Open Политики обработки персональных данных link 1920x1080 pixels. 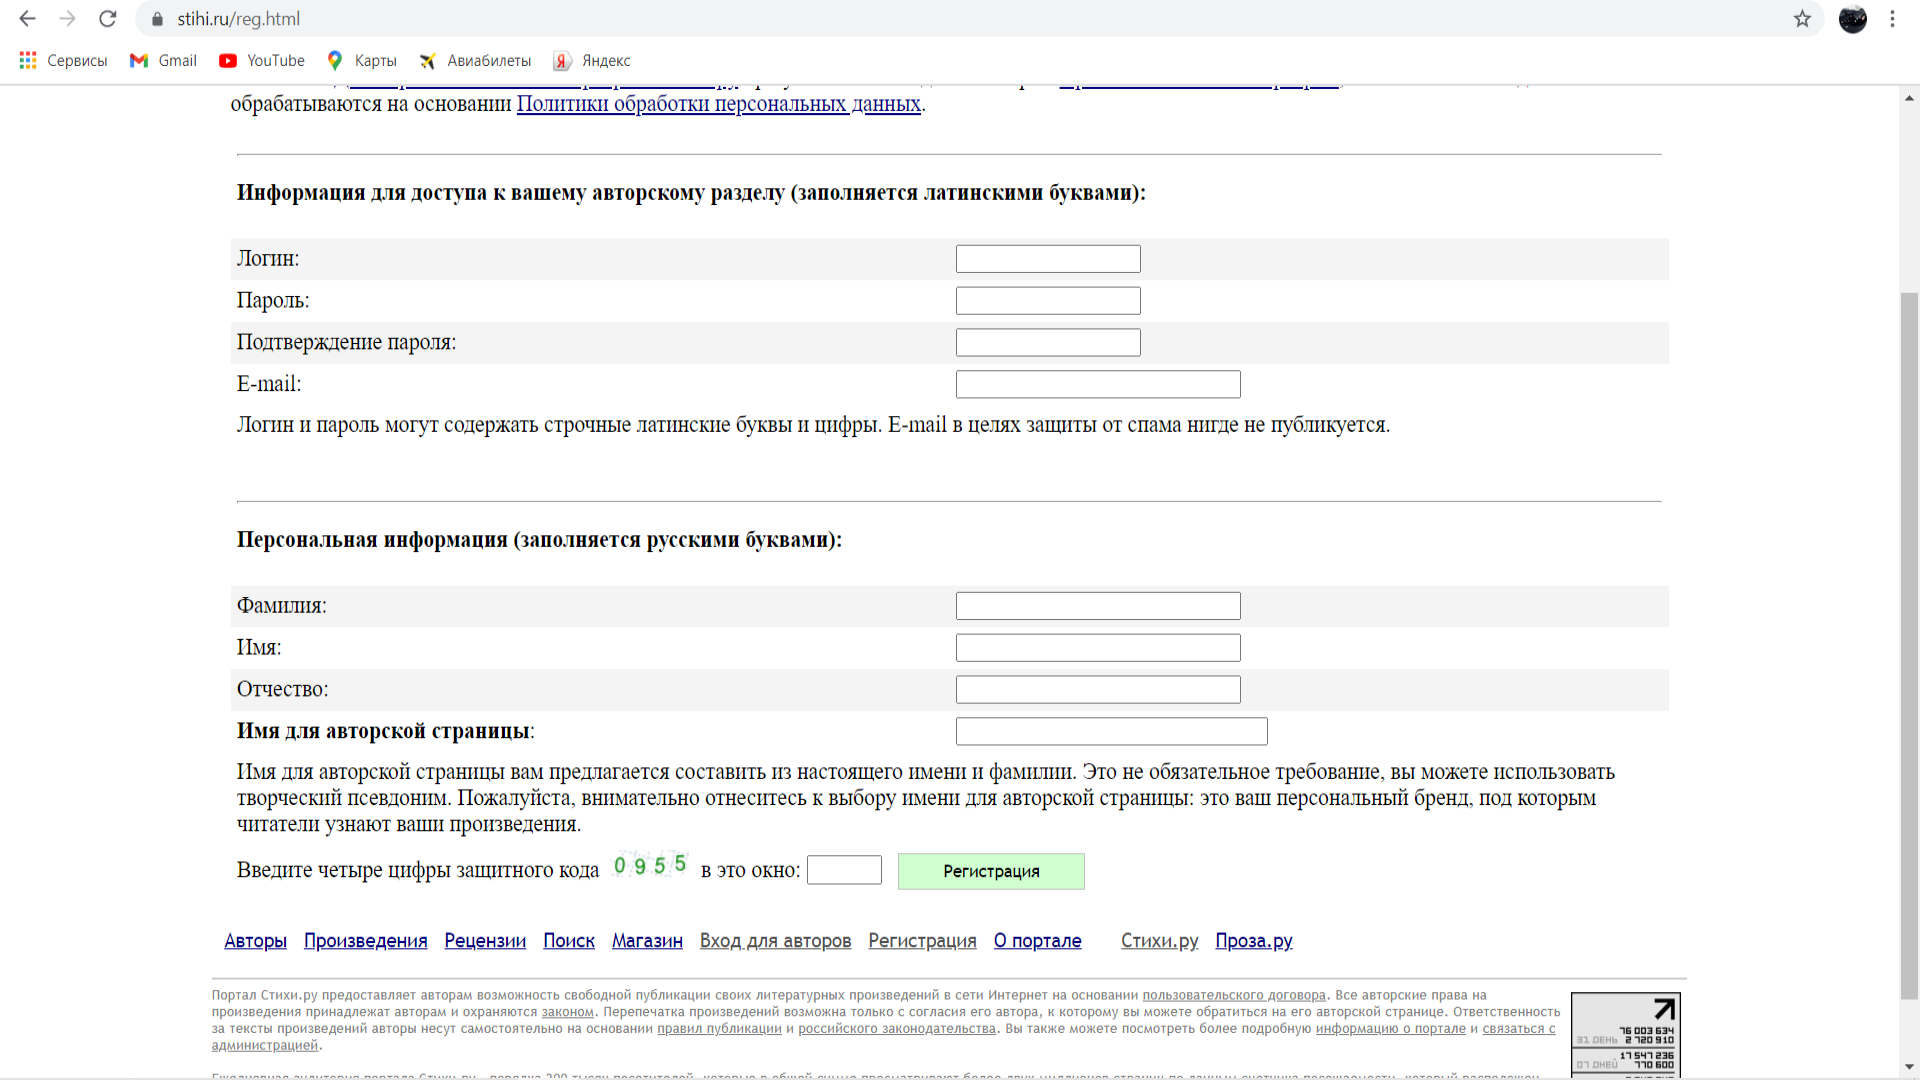[x=718, y=104]
